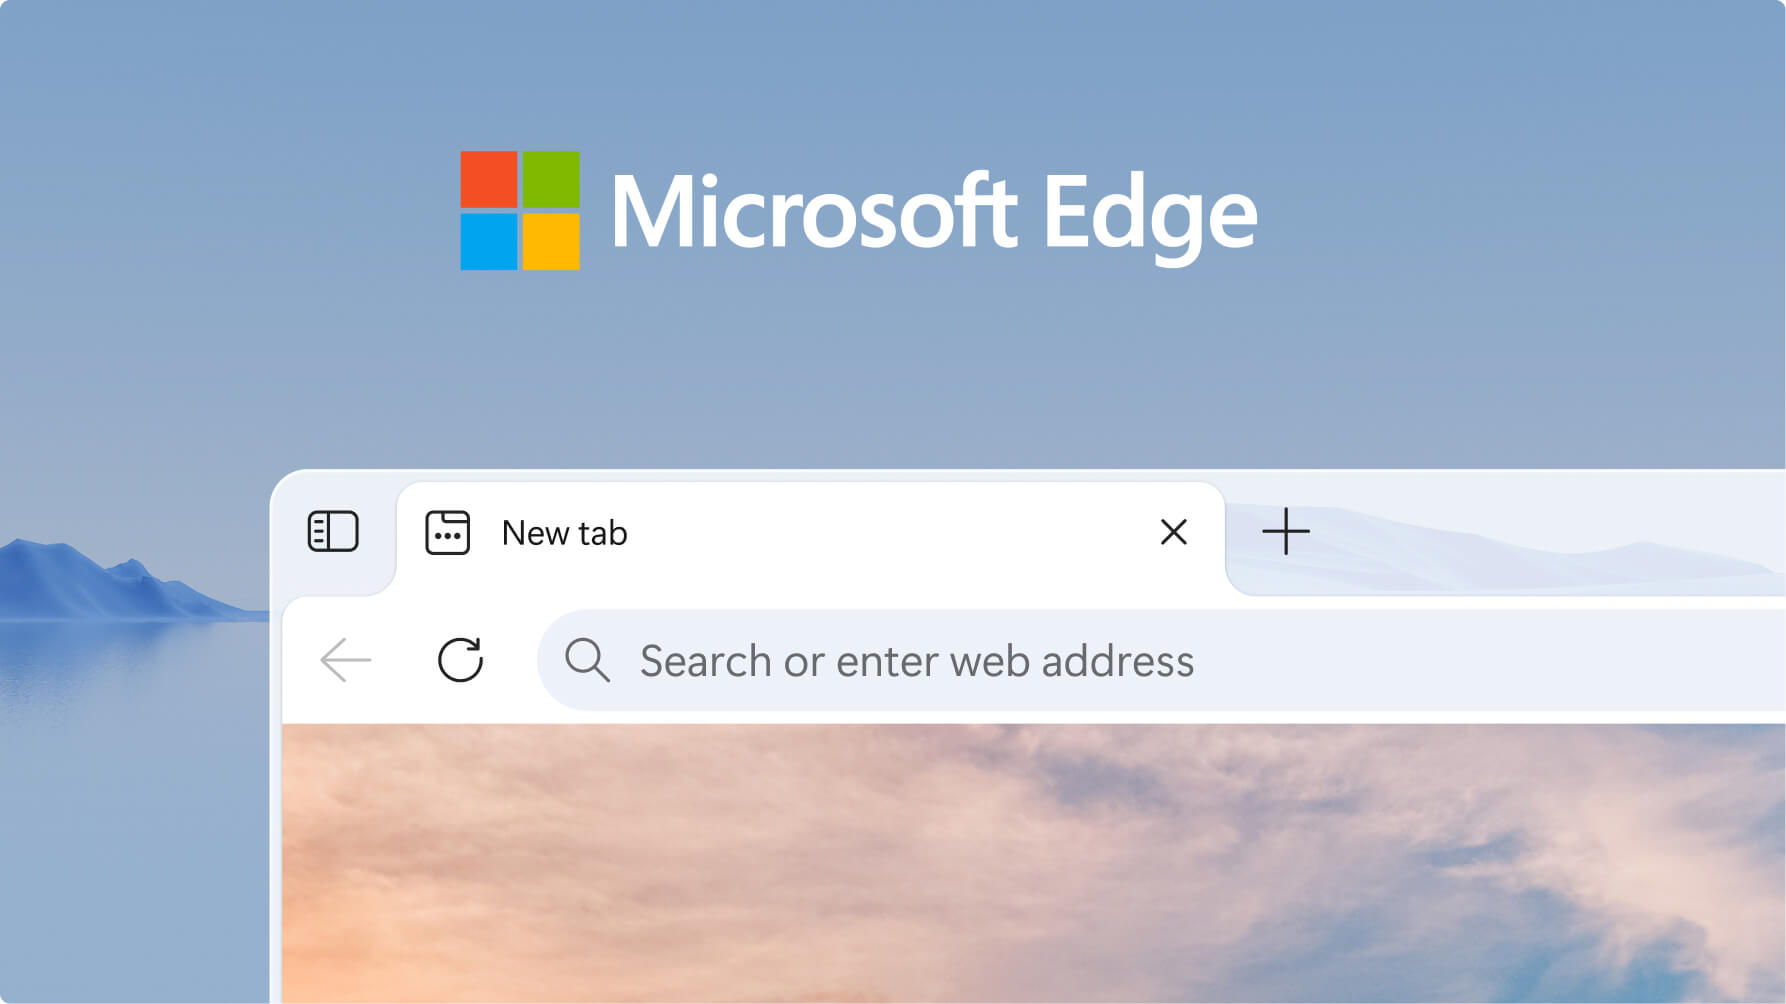Click the New tab page favicon
This screenshot has width=1786, height=1004.
point(447,532)
